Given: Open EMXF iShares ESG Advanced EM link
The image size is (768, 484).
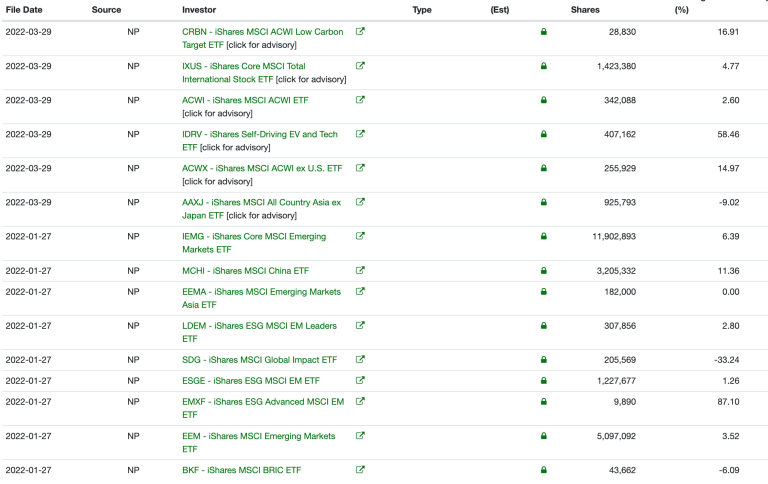Looking at the screenshot, I should pyautogui.click(x=263, y=408).
